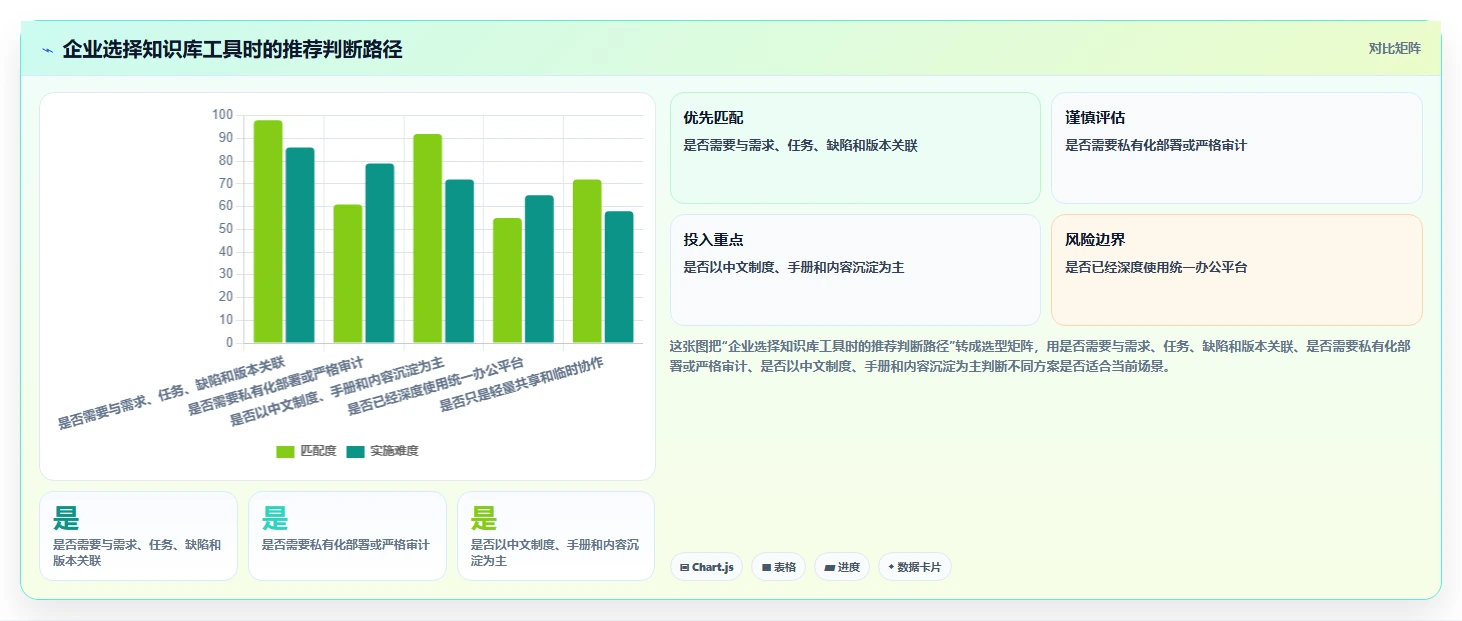This screenshot has width=1462, height=621.
Task: Click x-axis label 是否需要与需求、任务、缺陷和版本关联
Action: [172, 392]
